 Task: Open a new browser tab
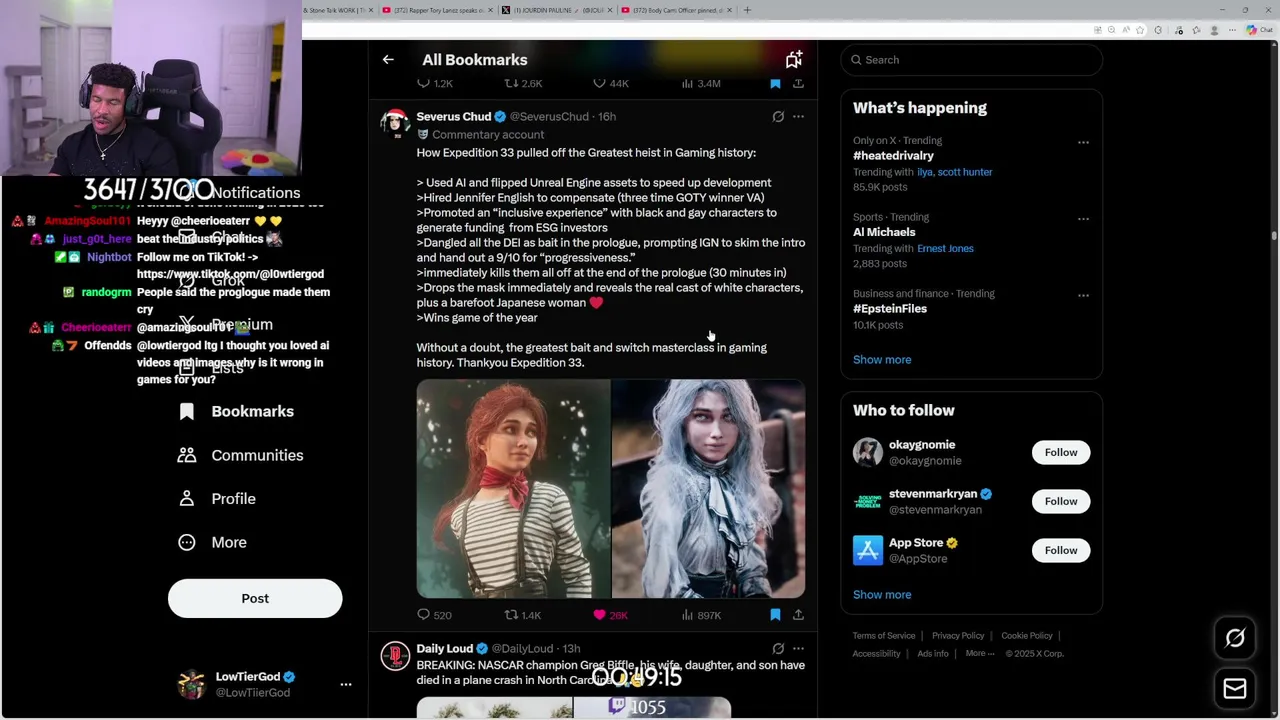tap(747, 10)
